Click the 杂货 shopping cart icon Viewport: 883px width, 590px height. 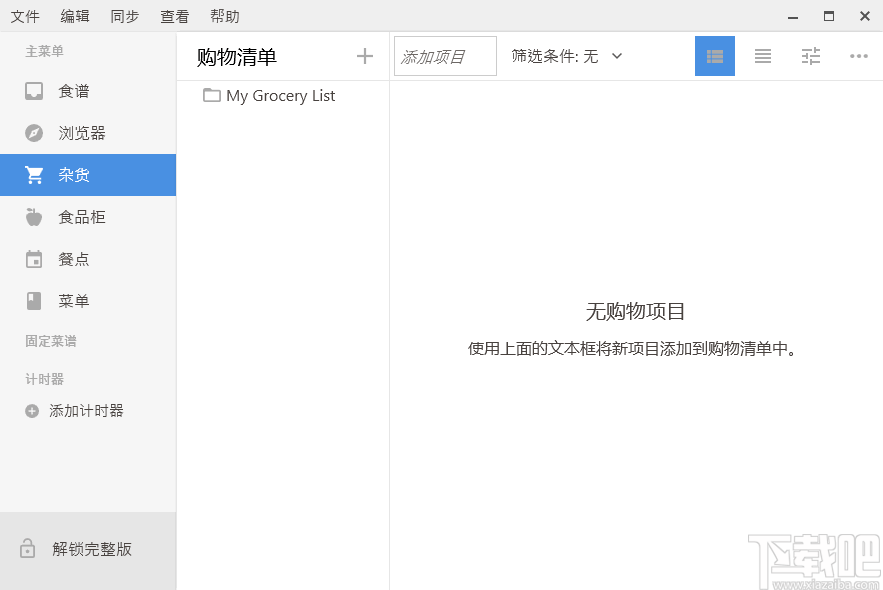[34, 174]
